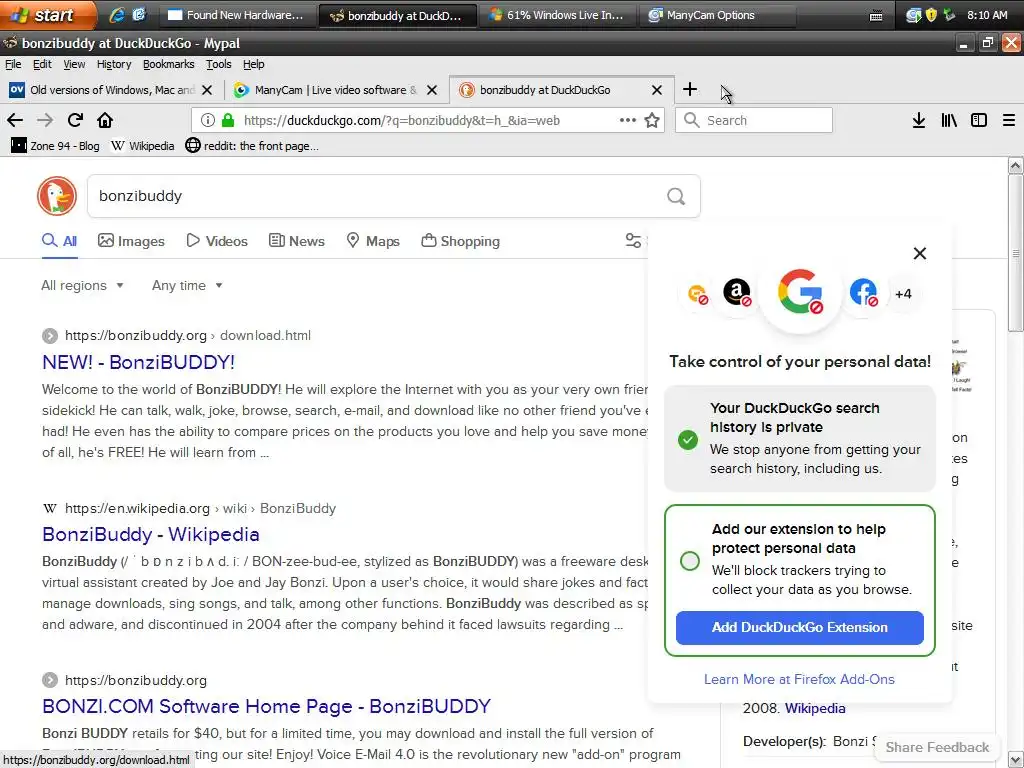The image size is (1024, 768).
Task: Click the toolbar Search box
Action: point(754,120)
